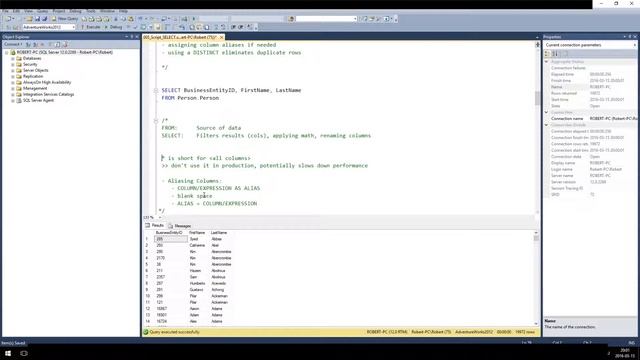Click the Windows Start button

click(8, 353)
